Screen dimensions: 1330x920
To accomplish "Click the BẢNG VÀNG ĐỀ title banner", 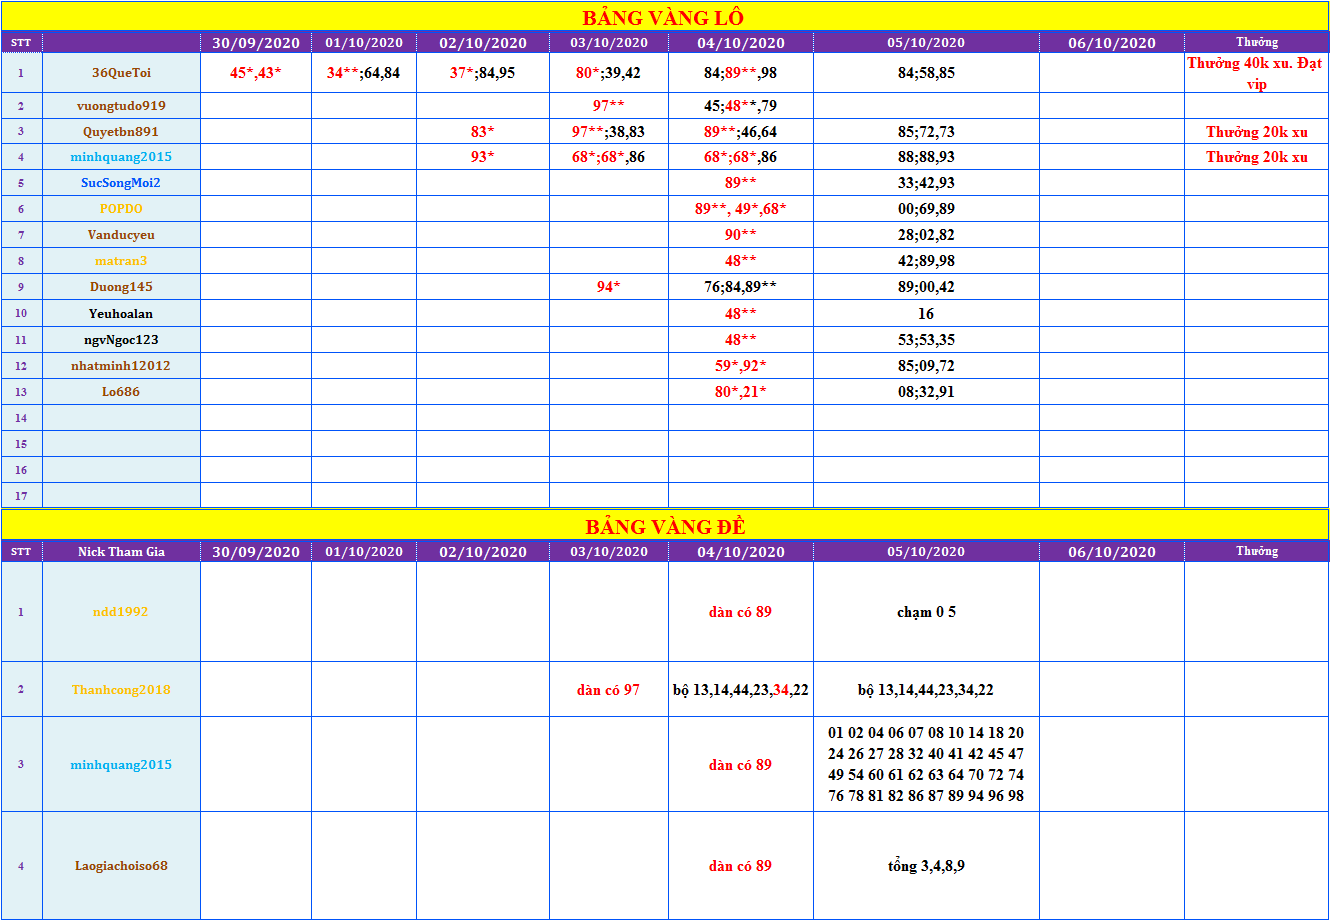I will [x=664, y=527].
